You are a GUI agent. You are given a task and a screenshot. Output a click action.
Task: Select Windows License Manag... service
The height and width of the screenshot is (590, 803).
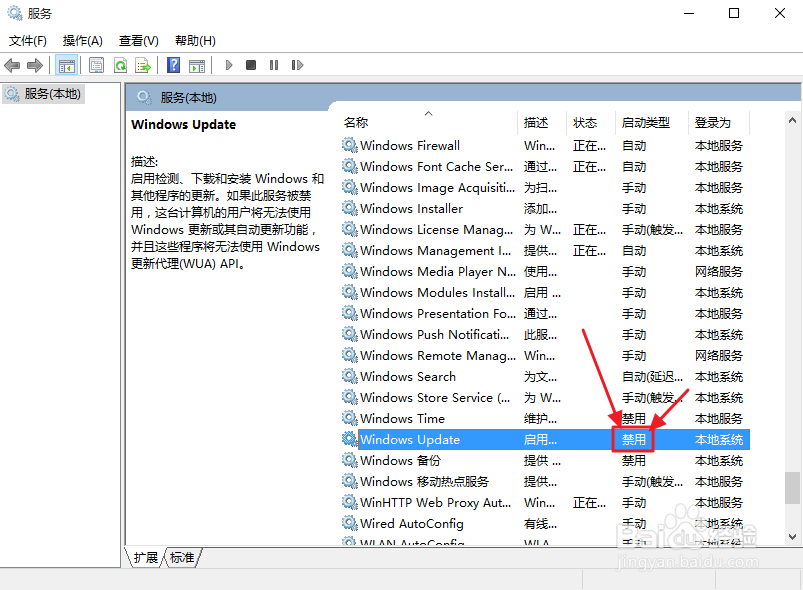pos(545,229)
